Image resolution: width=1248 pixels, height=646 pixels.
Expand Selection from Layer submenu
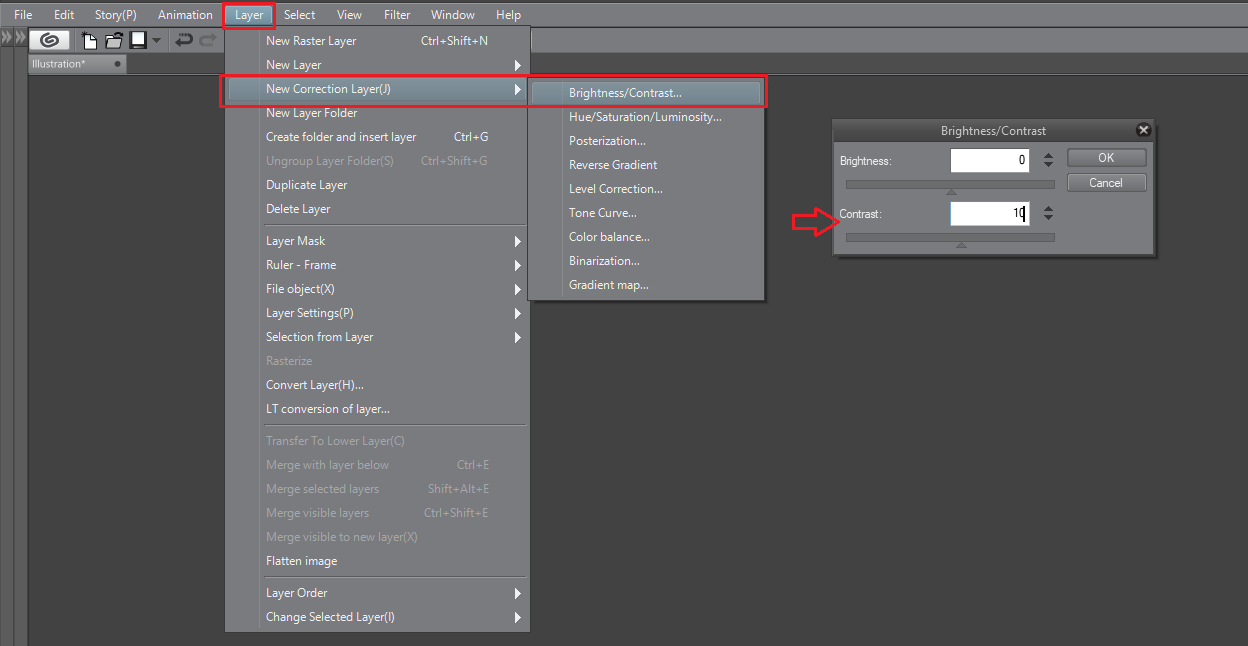point(377,337)
